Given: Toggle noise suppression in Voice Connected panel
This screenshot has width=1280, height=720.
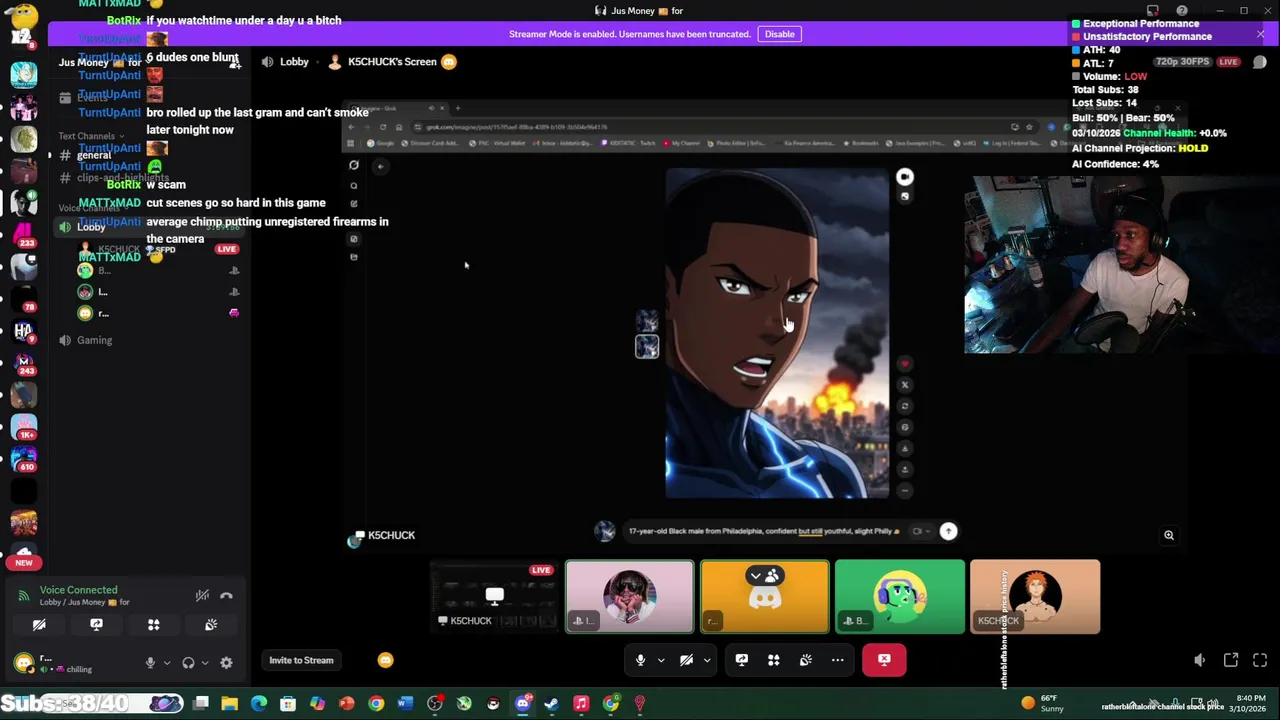Looking at the screenshot, I should tap(202, 596).
